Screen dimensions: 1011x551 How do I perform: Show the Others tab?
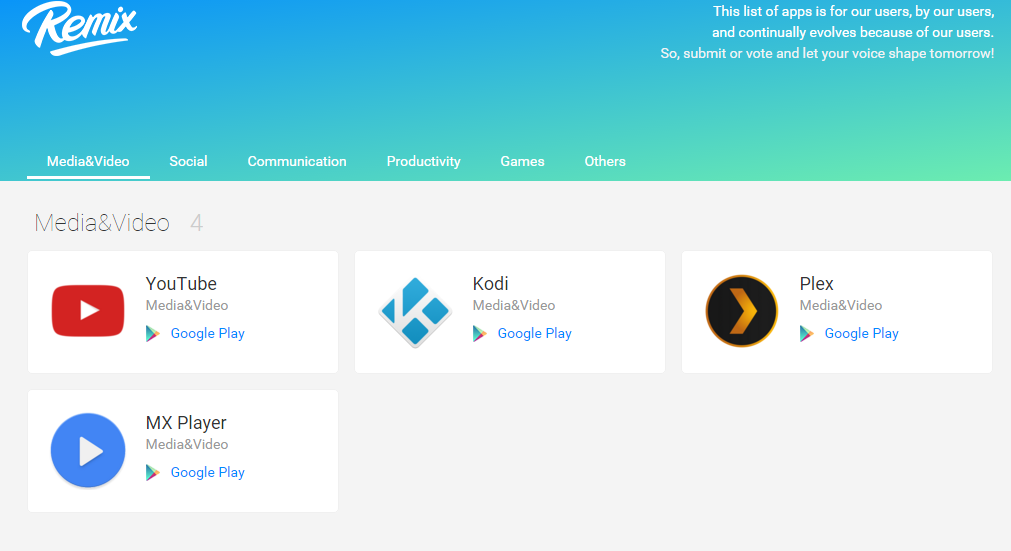tap(605, 161)
